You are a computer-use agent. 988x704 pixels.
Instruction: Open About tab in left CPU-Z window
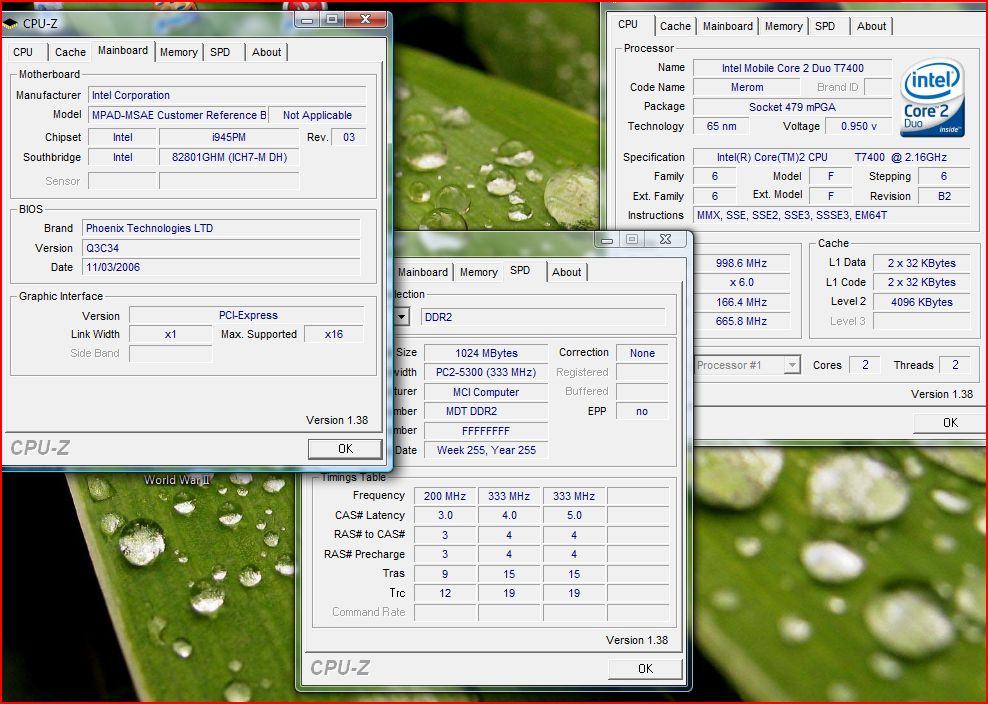pos(267,52)
